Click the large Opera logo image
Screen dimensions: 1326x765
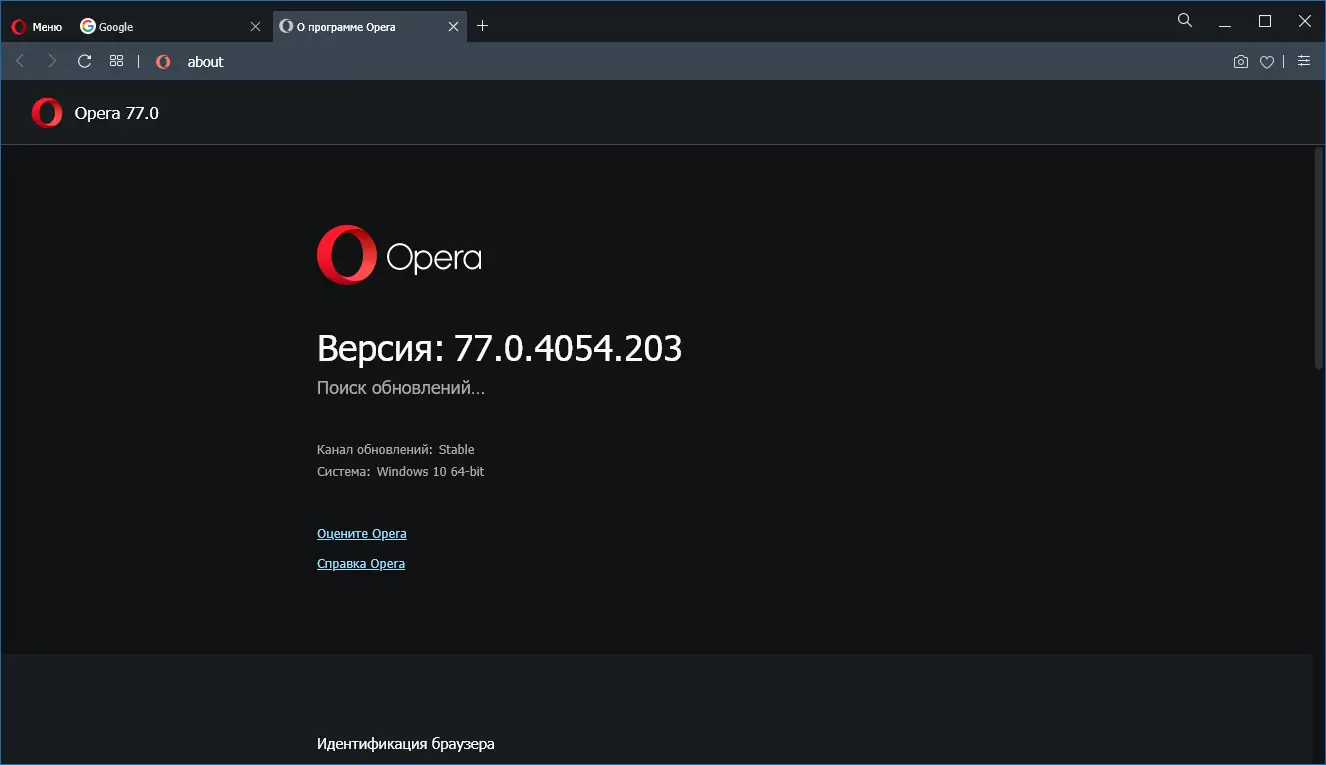[x=400, y=256]
